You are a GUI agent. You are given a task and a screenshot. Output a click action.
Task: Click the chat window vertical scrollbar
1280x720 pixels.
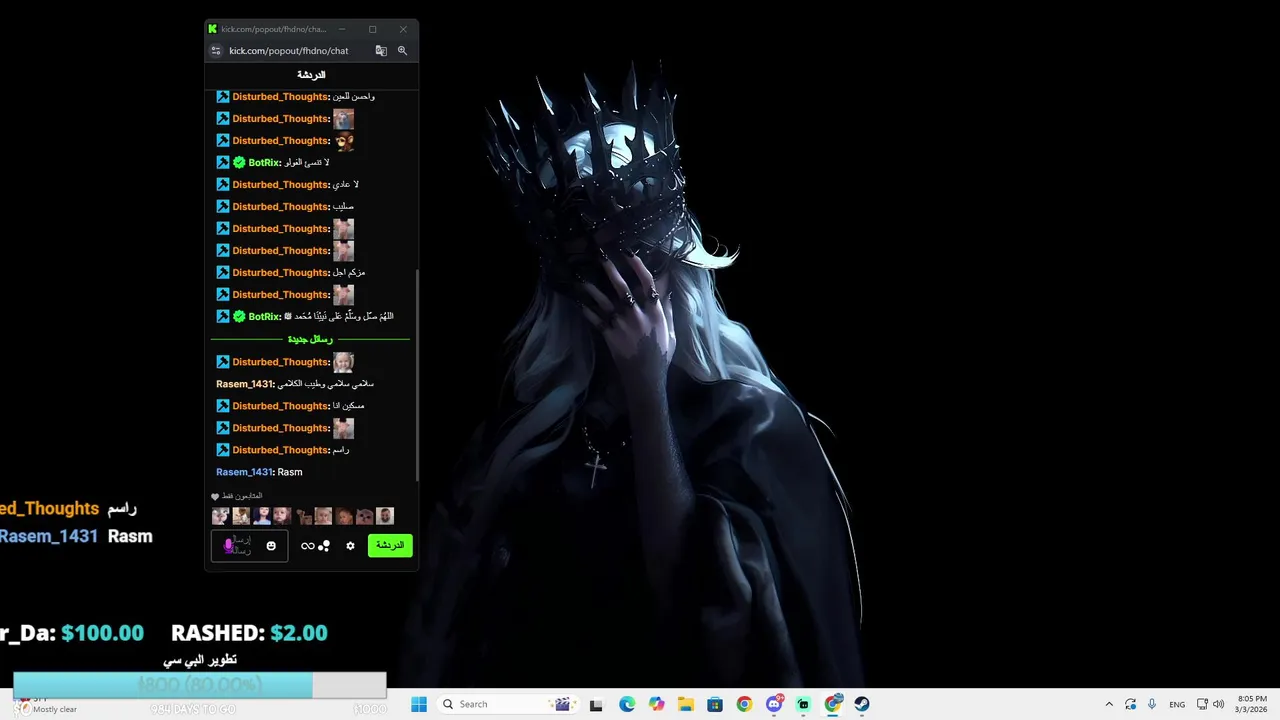416,375
